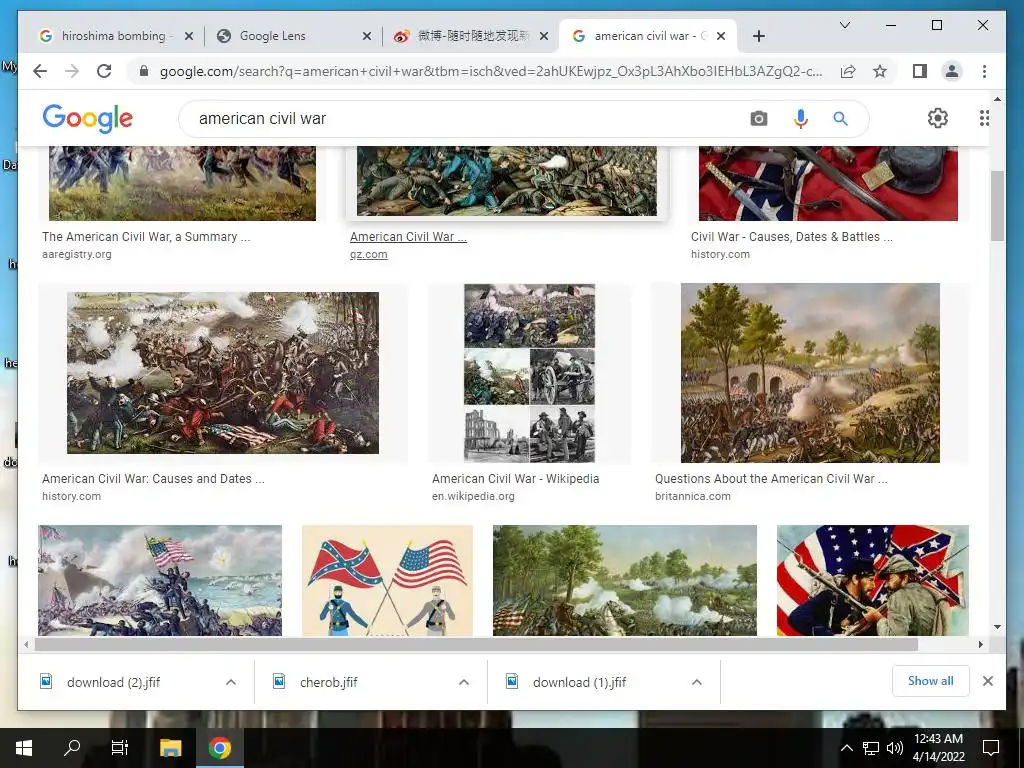Open Chrome profile avatar
The image size is (1024, 768).
(x=952, y=71)
